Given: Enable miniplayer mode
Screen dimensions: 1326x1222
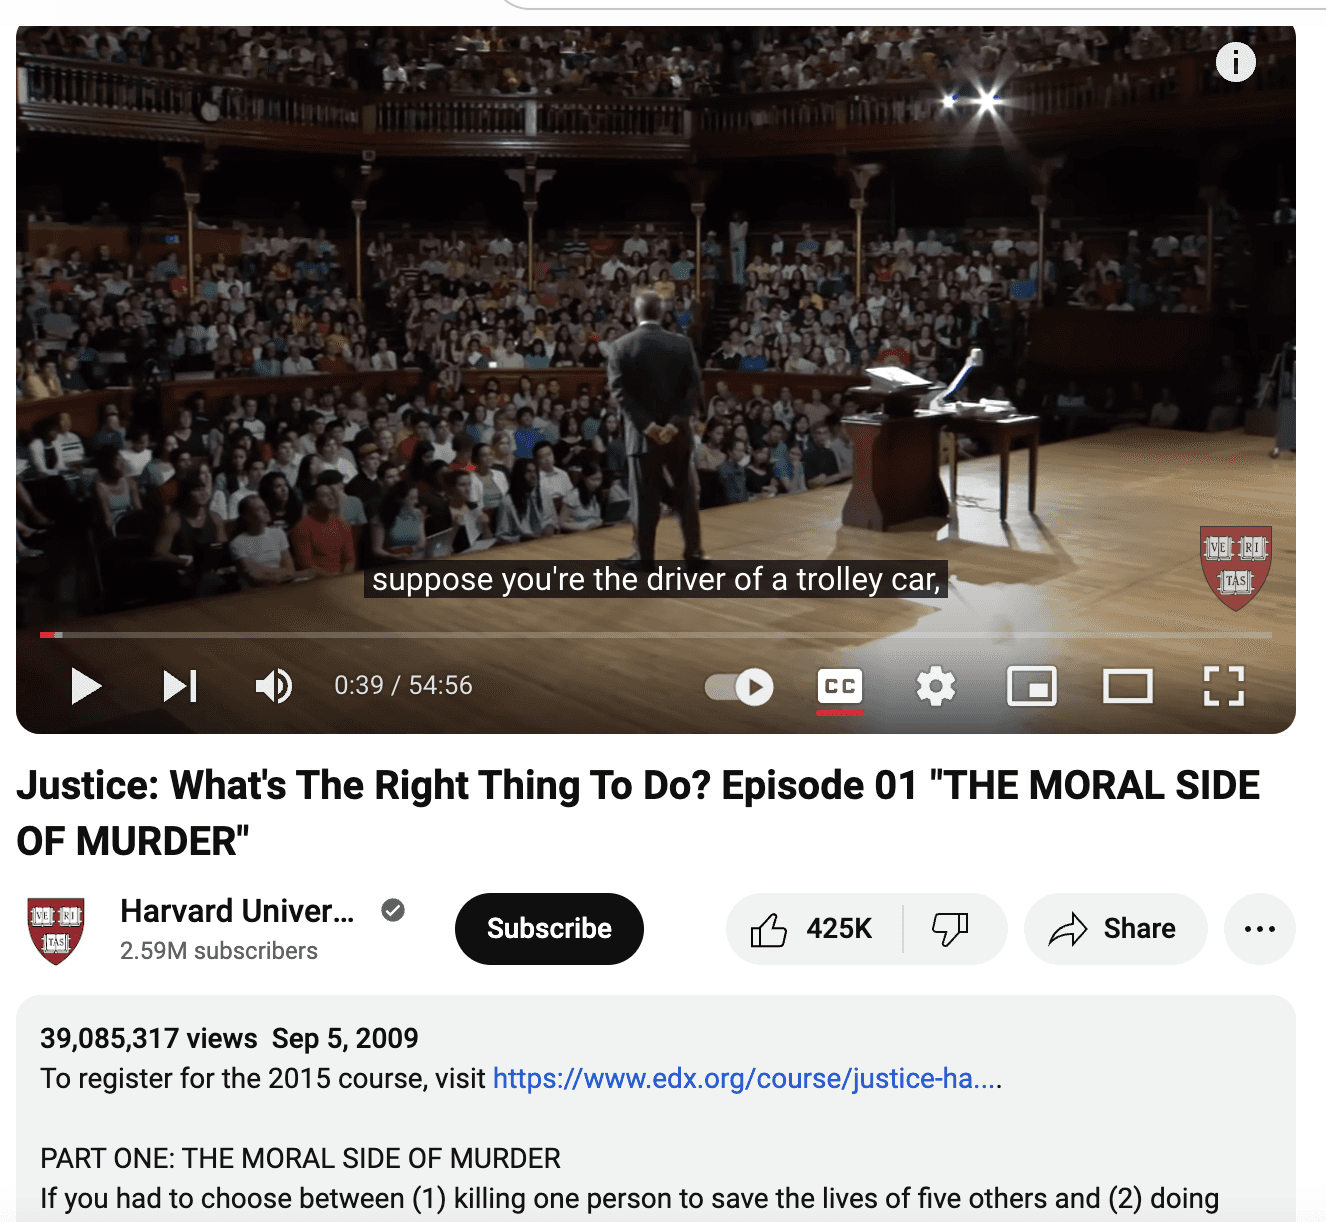Looking at the screenshot, I should point(1032,687).
